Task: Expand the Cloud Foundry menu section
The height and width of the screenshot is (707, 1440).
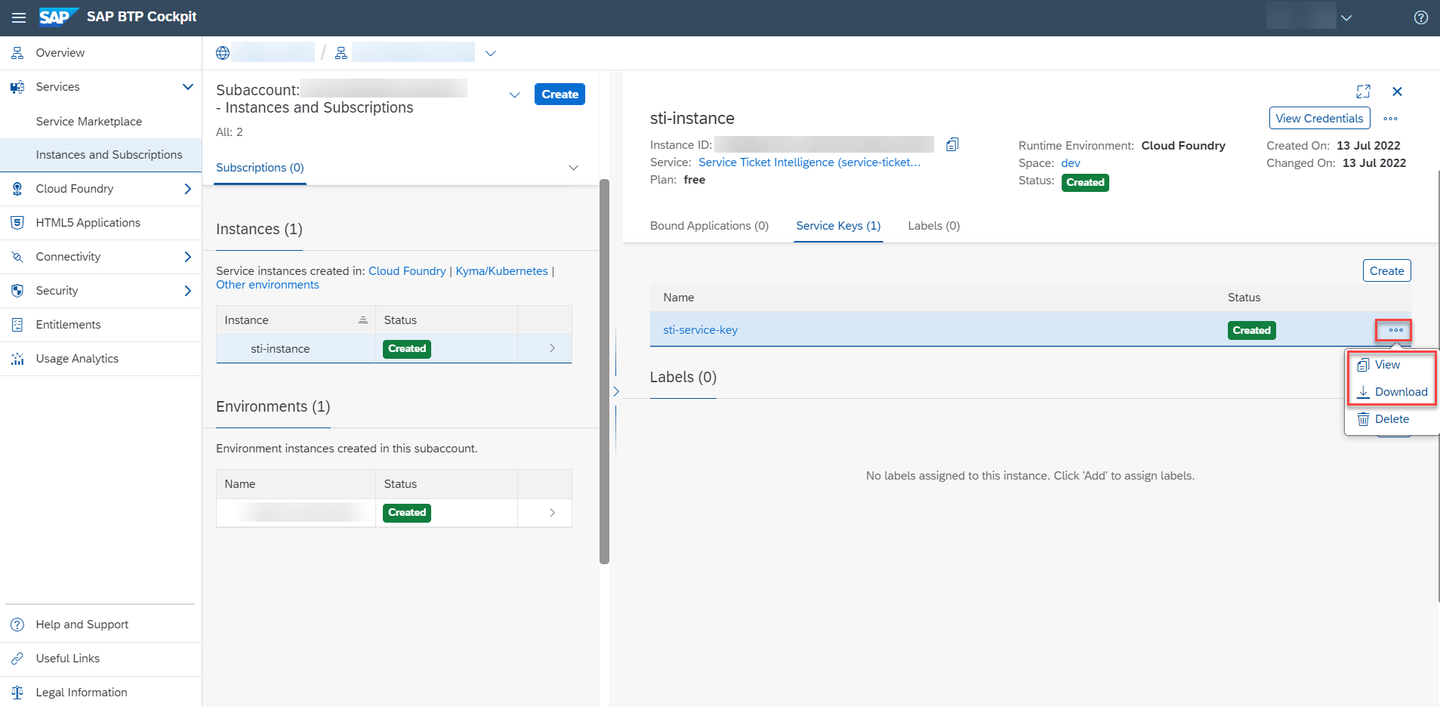Action: click(188, 189)
